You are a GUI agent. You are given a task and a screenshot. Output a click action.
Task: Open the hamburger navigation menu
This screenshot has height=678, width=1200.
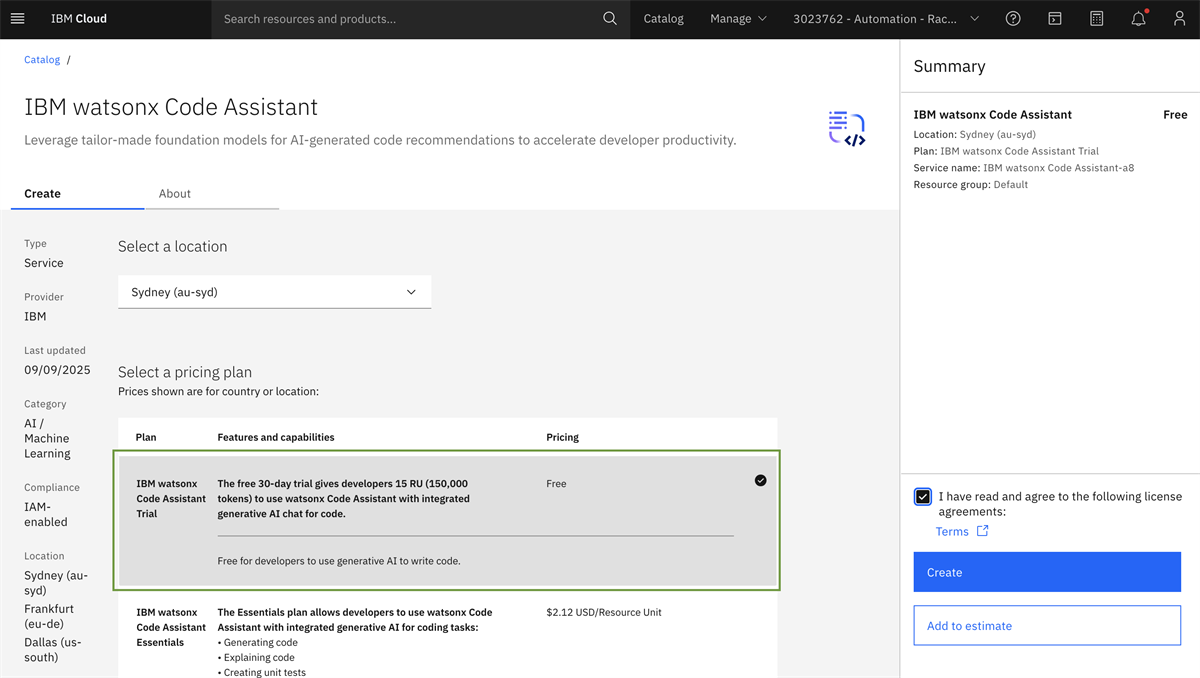pyautogui.click(x=17, y=19)
